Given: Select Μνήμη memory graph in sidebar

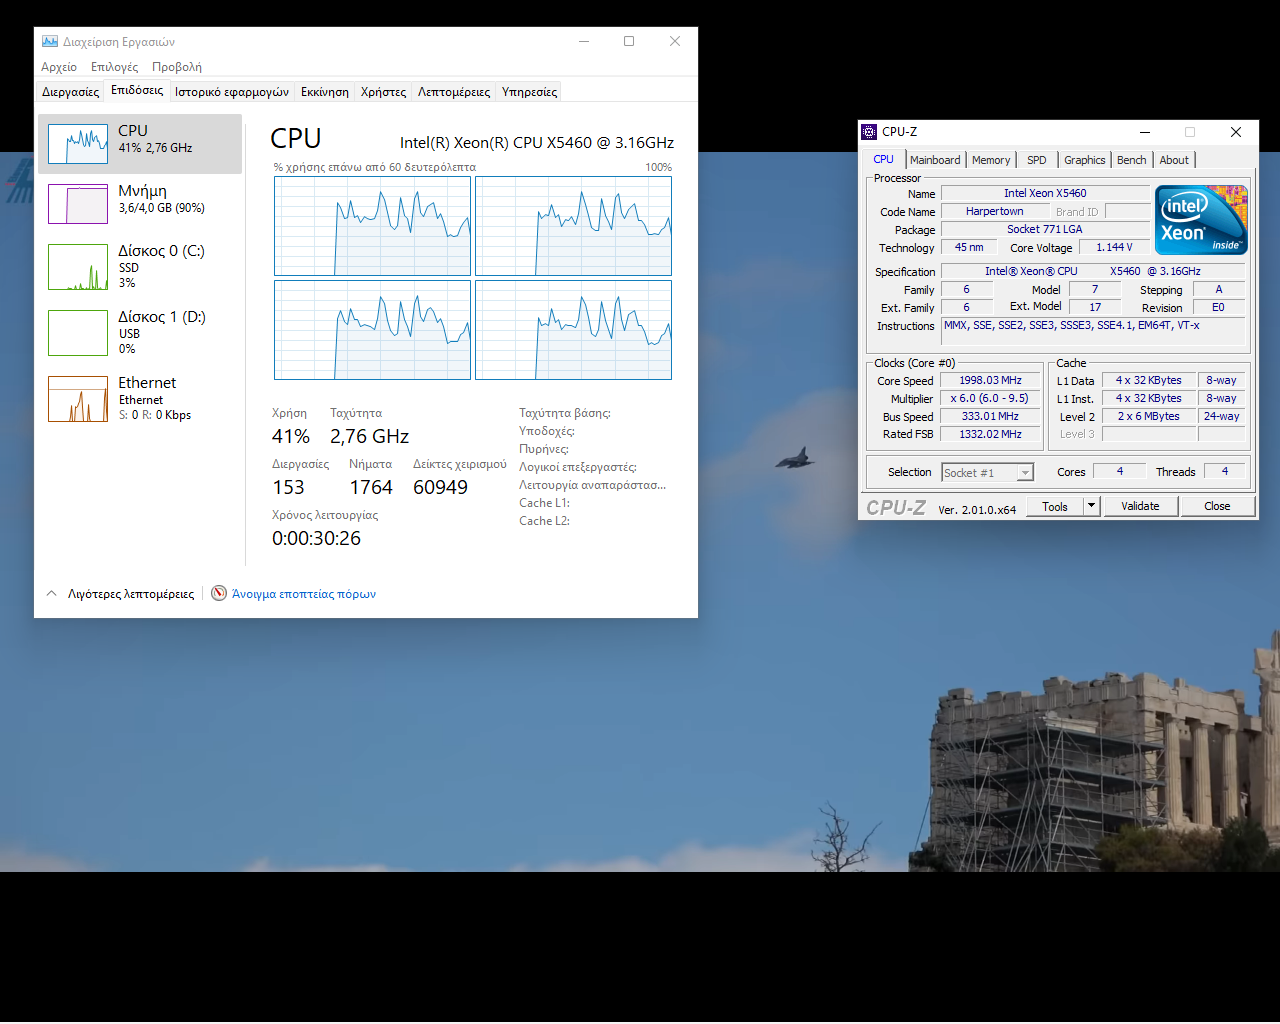Looking at the screenshot, I should click(x=78, y=204).
